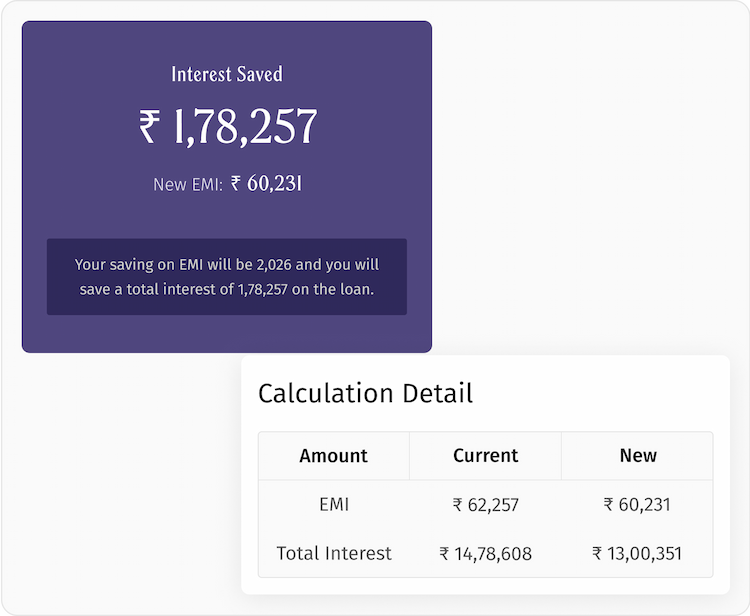Click the rupee symbol beside 1,78,257
Viewport: 750px width, 616px height.
[149, 126]
